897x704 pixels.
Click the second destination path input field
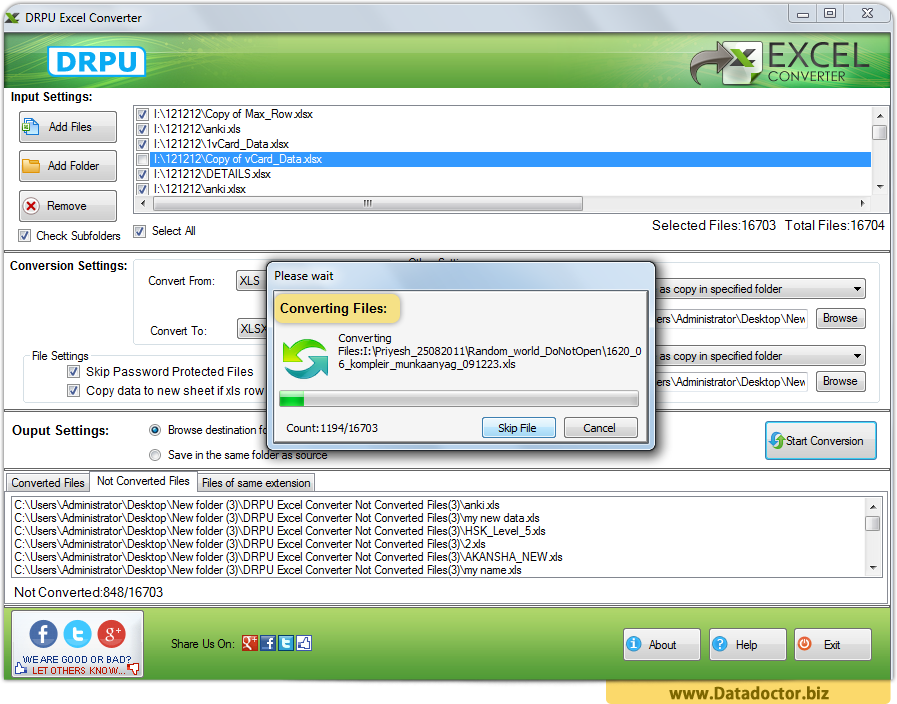click(x=731, y=381)
